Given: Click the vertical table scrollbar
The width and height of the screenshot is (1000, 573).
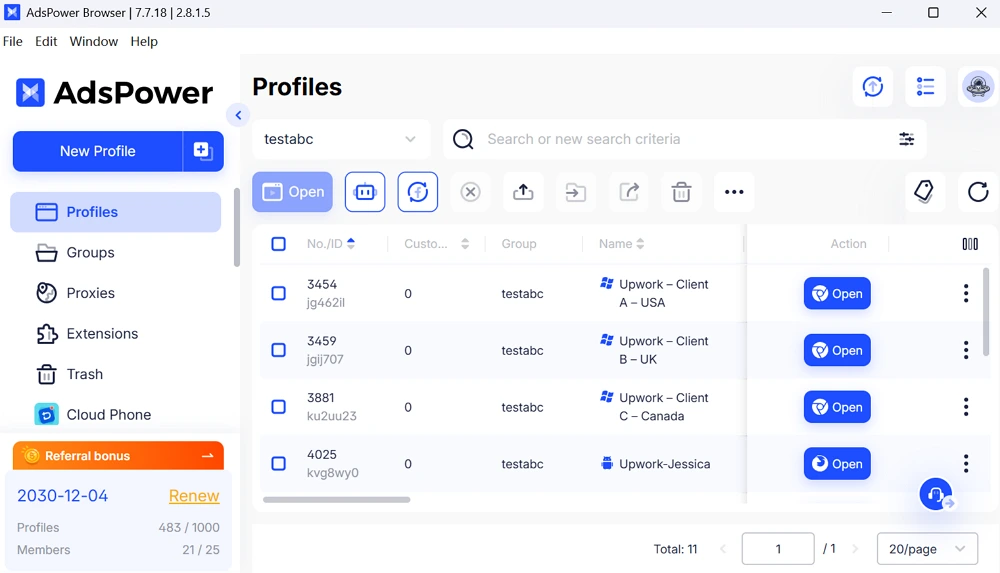Looking at the screenshot, I should click(986, 312).
